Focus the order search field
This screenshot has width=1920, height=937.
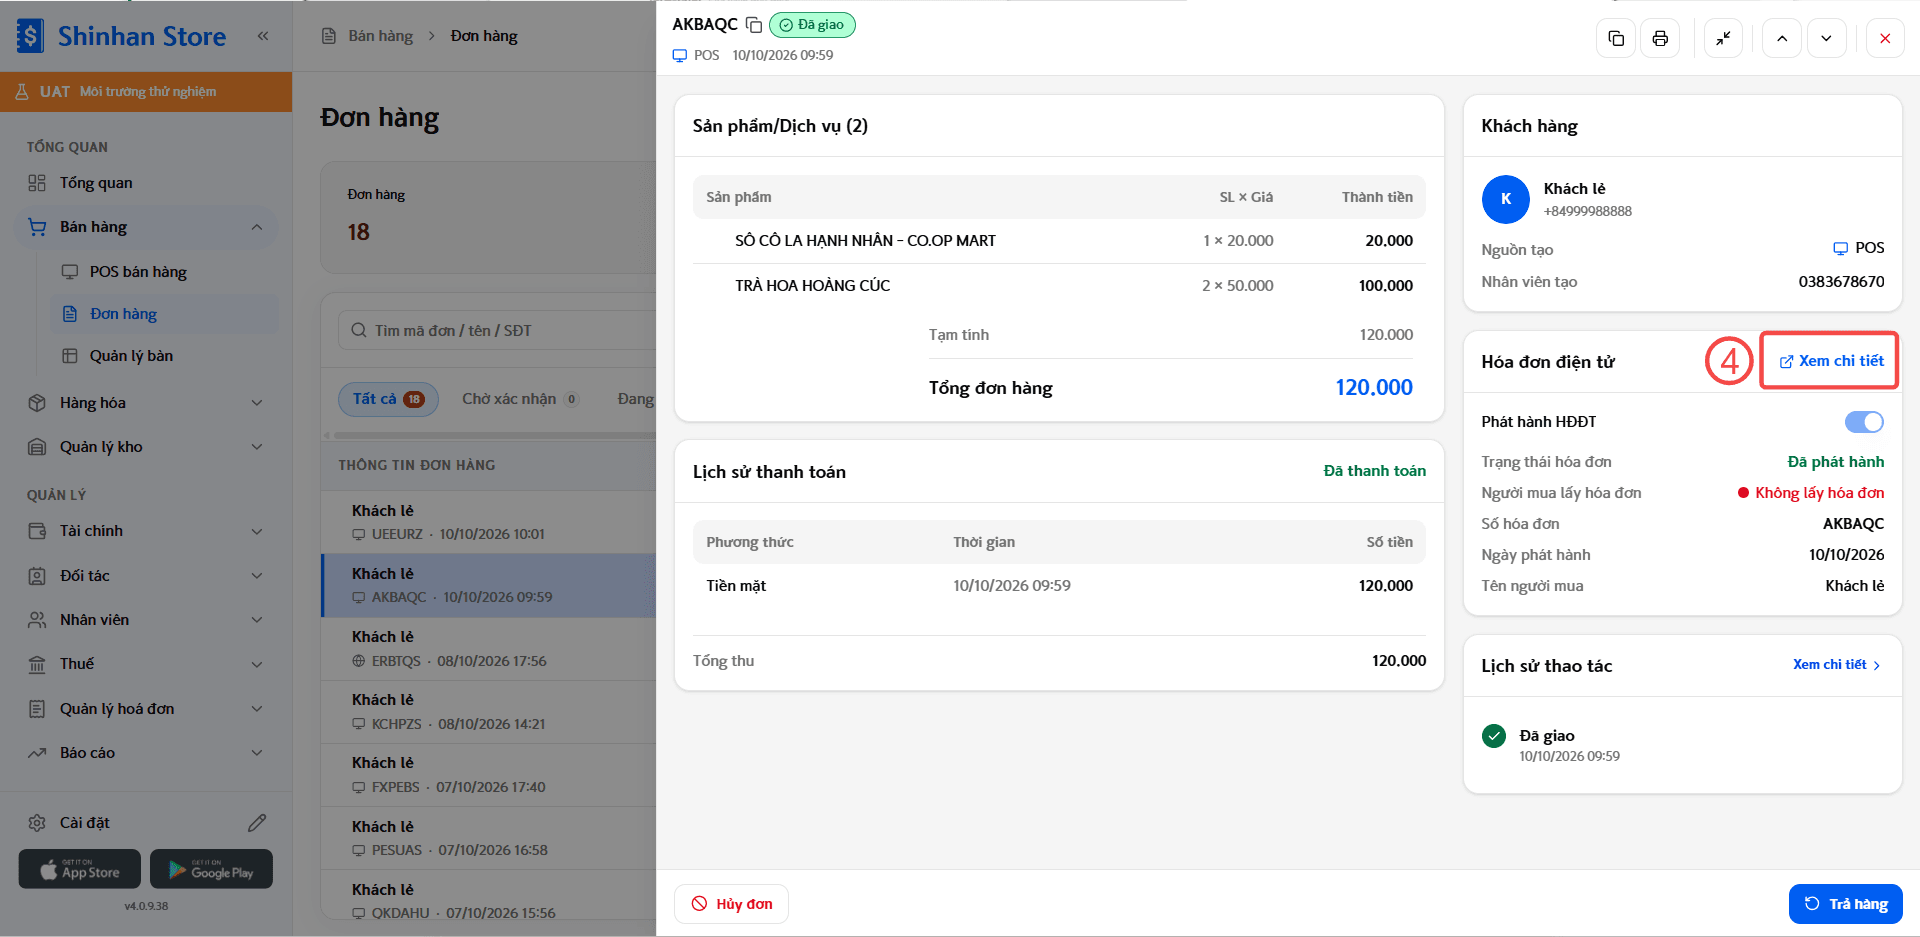tap(498, 330)
